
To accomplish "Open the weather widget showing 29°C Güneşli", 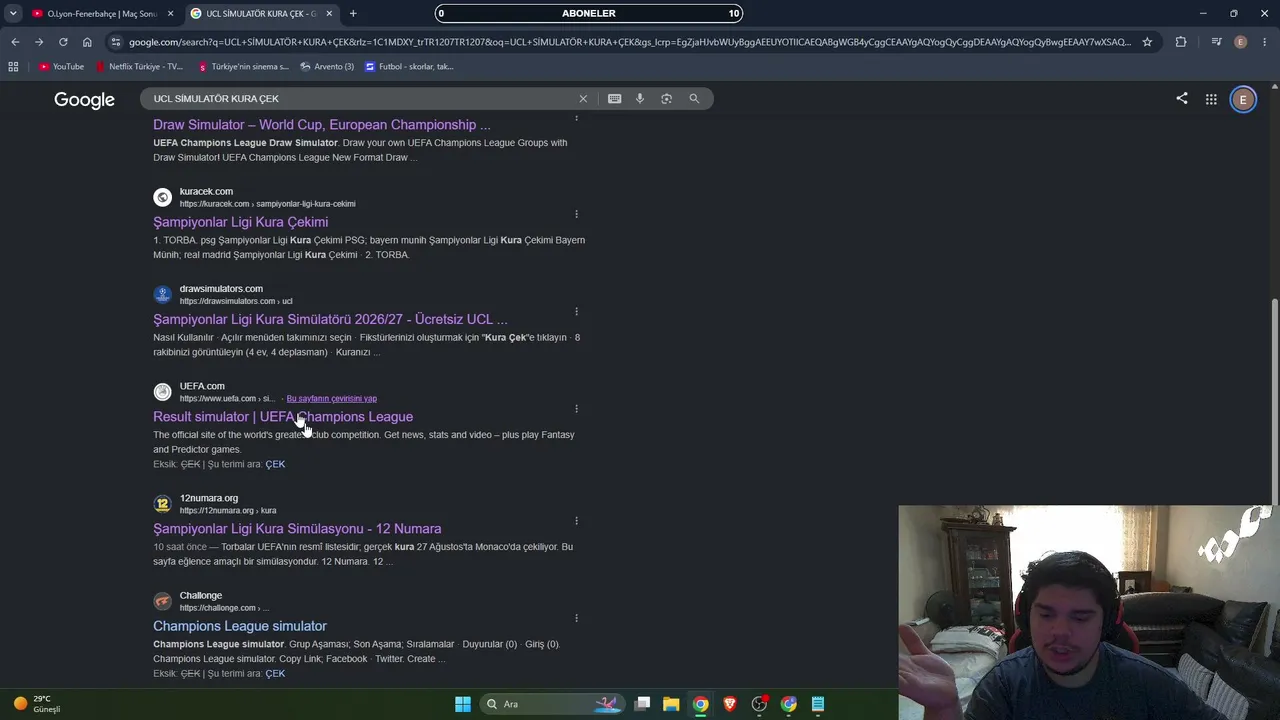I will (x=38, y=704).
